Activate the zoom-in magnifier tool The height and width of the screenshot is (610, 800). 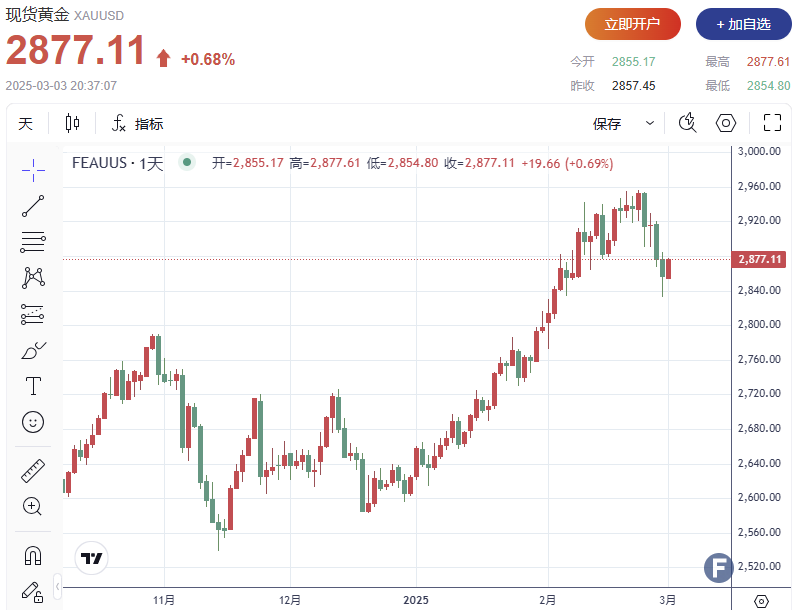click(x=33, y=507)
